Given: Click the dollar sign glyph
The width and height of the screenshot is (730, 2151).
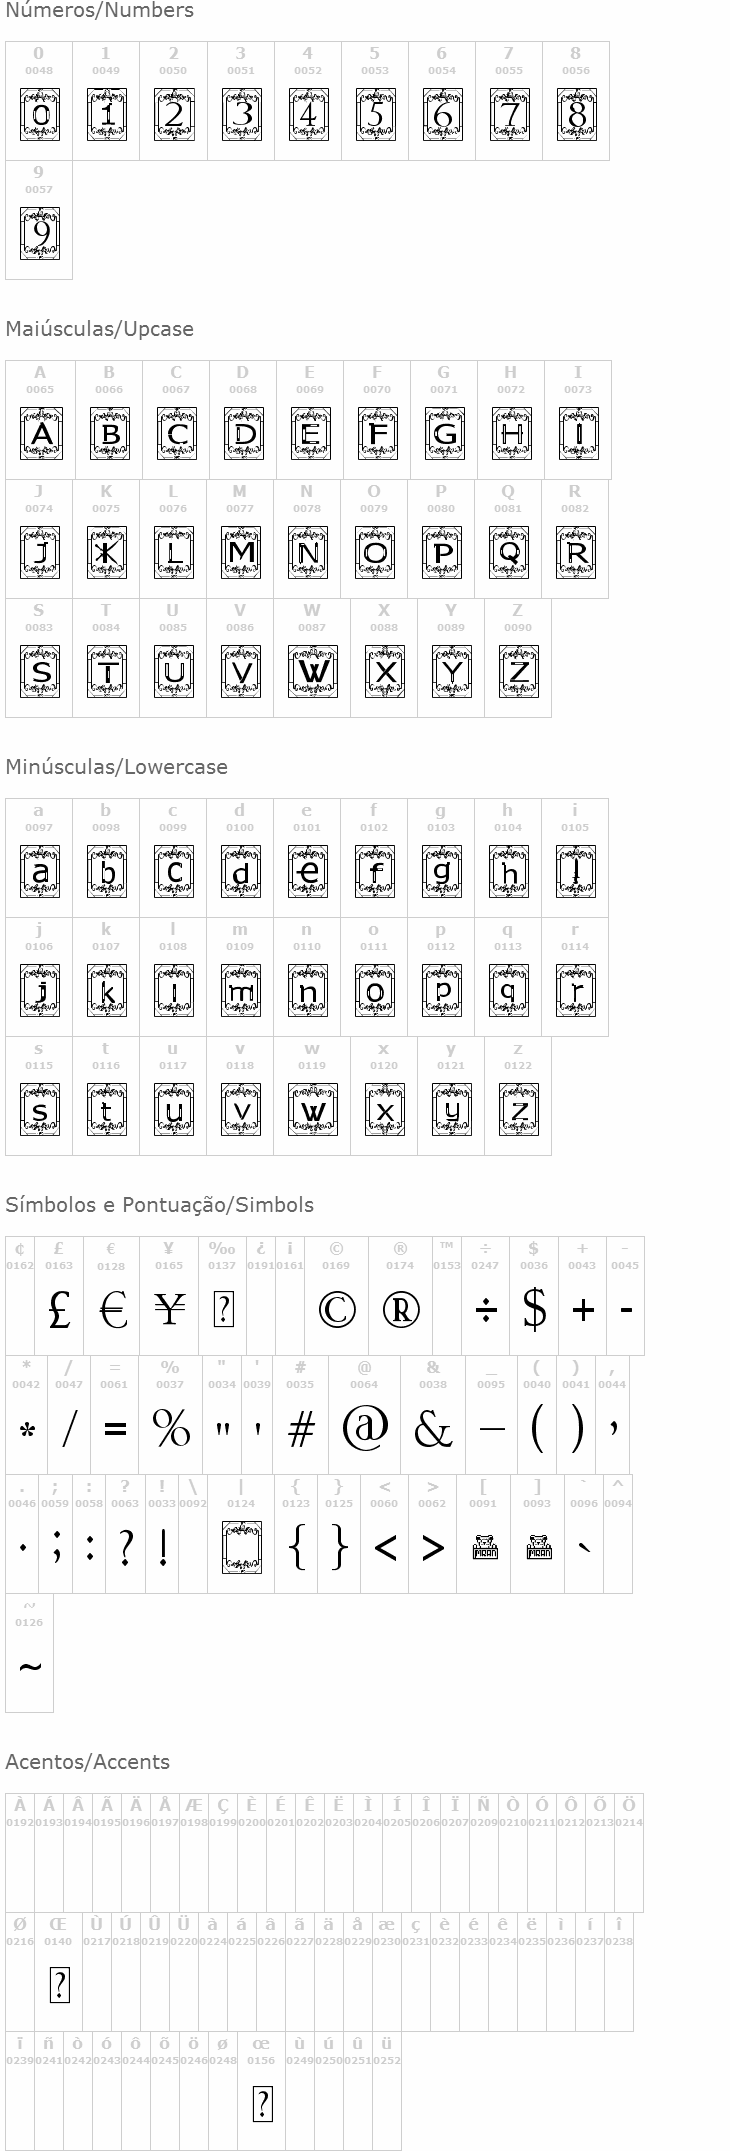Looking at the screenshot, I should pos(534,1309).
